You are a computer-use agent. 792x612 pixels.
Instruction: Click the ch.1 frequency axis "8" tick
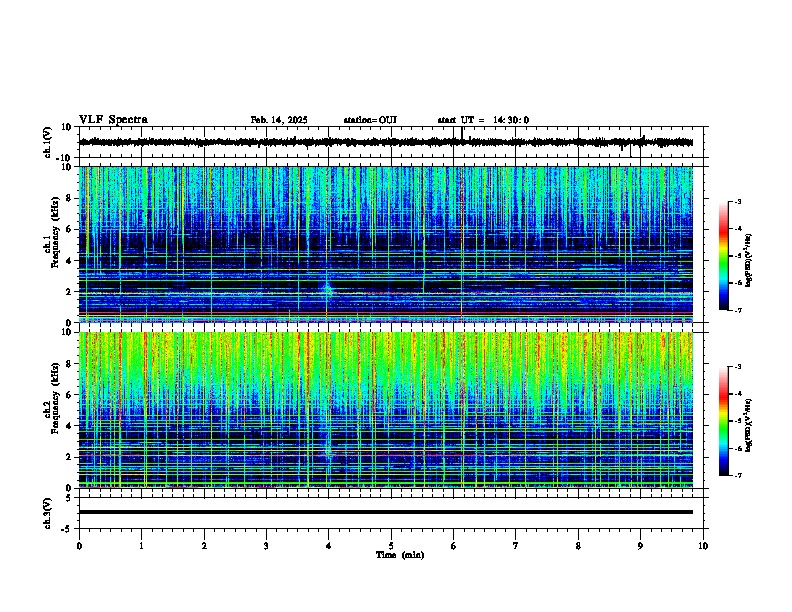[69, 198]
